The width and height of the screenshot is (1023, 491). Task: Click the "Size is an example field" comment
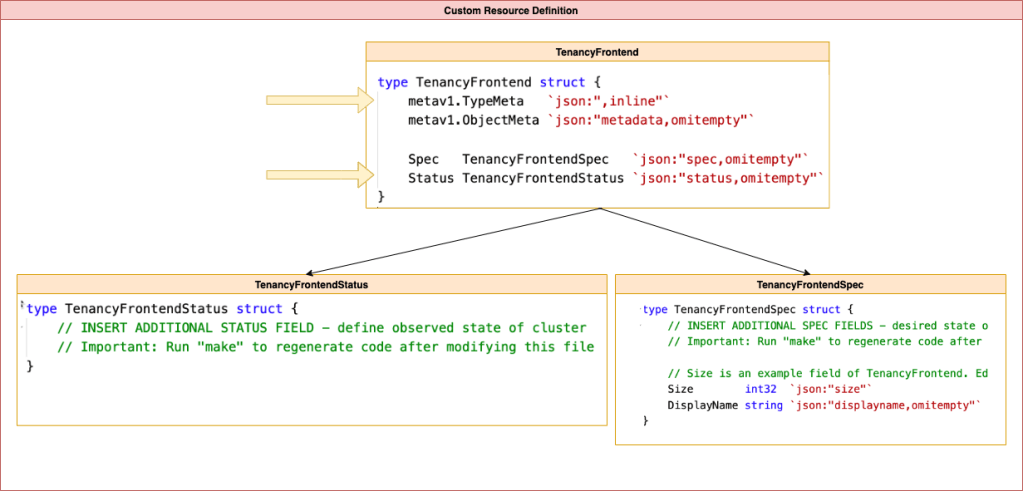pyautogui.click(x=827, y=373)
